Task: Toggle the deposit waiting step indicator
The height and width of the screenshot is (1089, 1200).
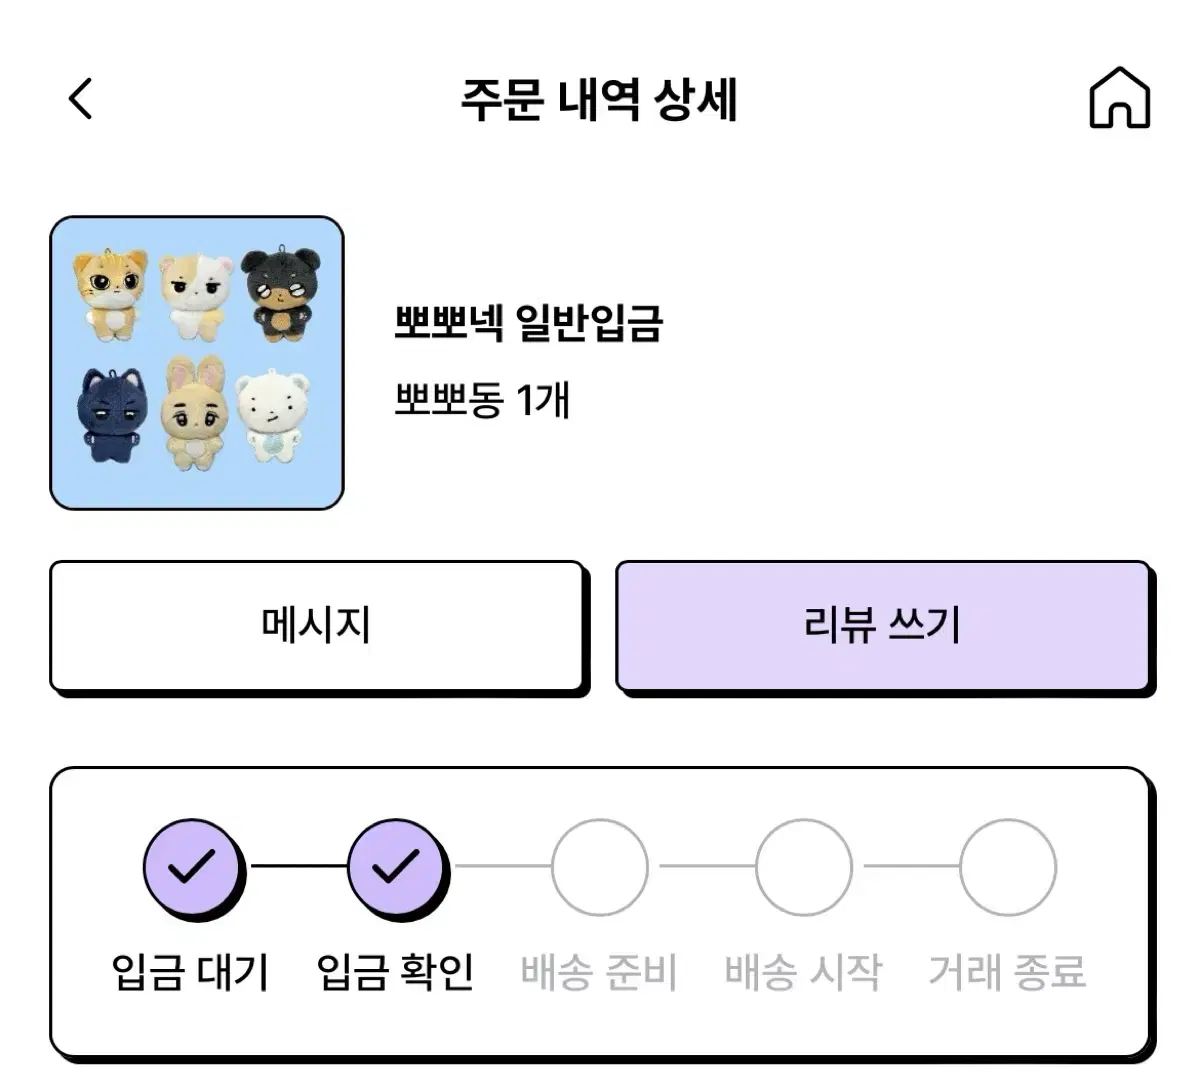Action: coord(190,869)
